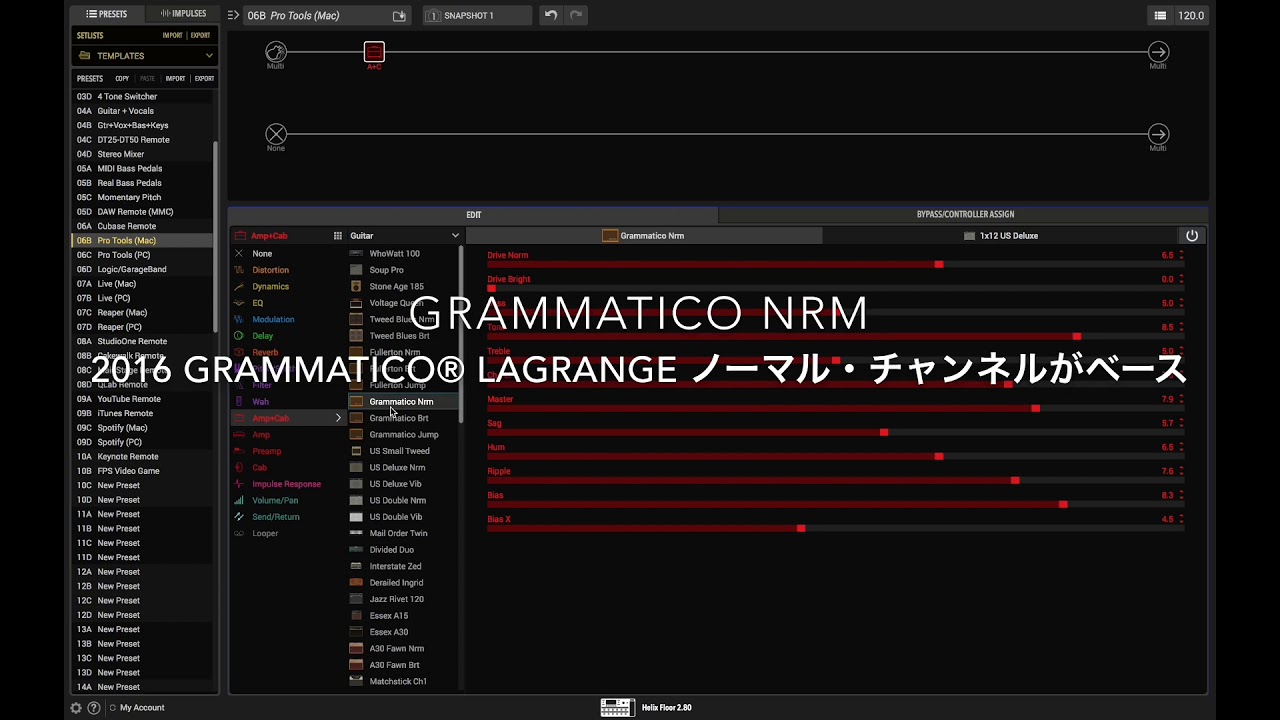Click Import in the Setlists header
Screen dimensions: 1280x720
[x=173, y=36]
